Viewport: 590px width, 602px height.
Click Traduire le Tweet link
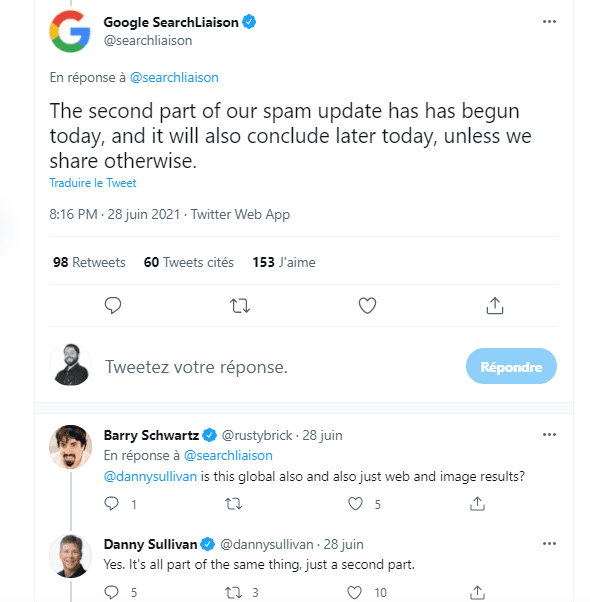coord(93,183)
